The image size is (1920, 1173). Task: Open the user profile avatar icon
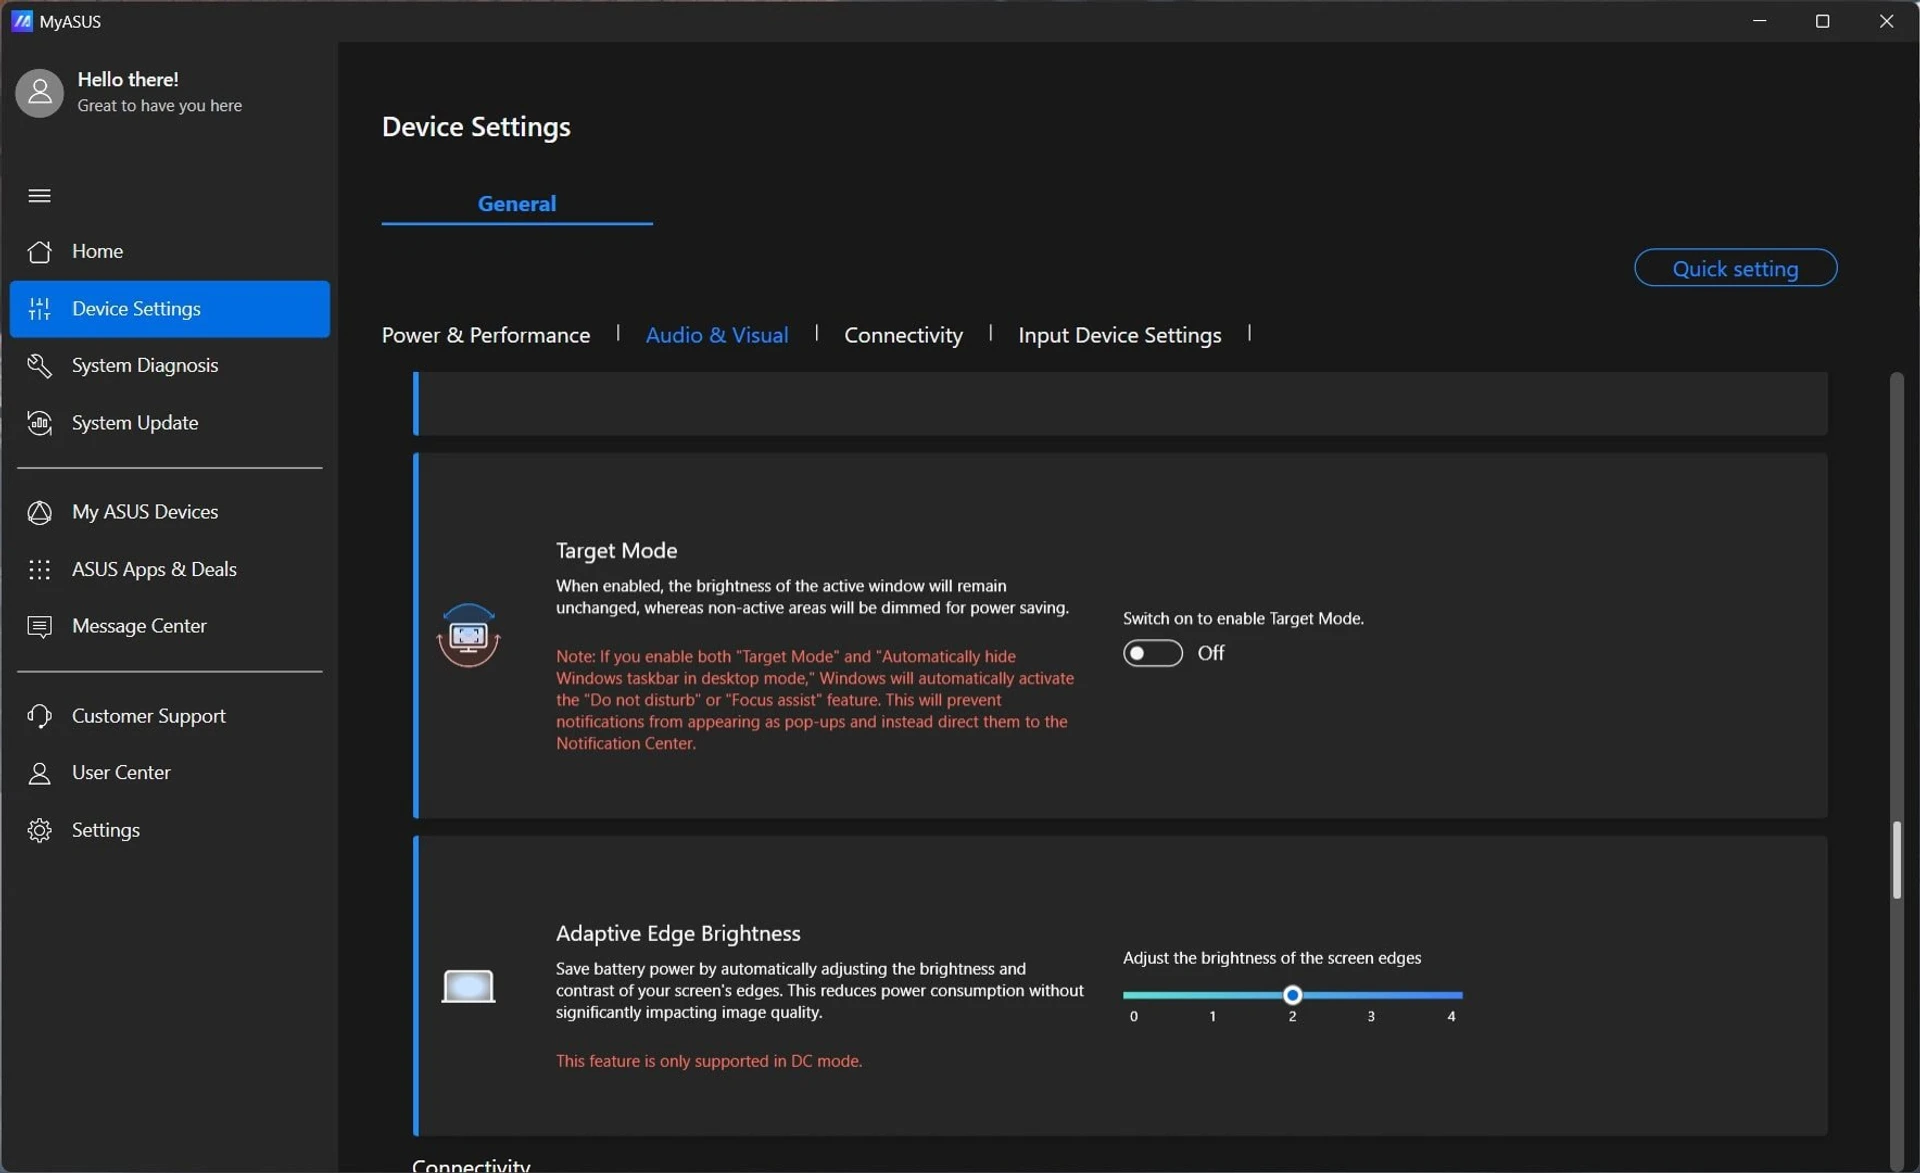click(39, 93)
